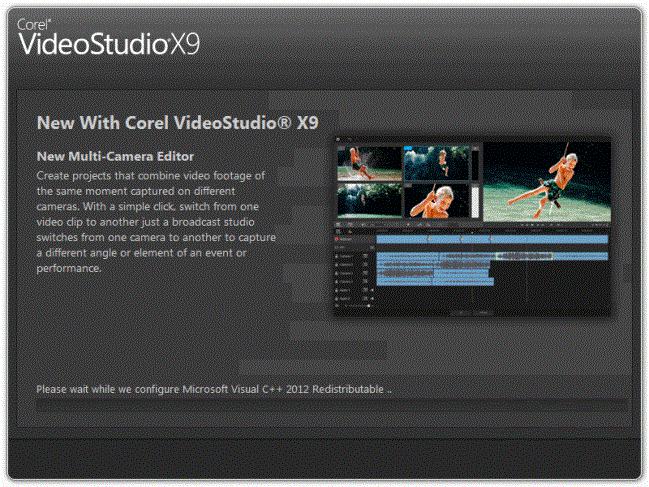Select the 'New Multi-Camera Editor' subheading

tap(115, 156)
